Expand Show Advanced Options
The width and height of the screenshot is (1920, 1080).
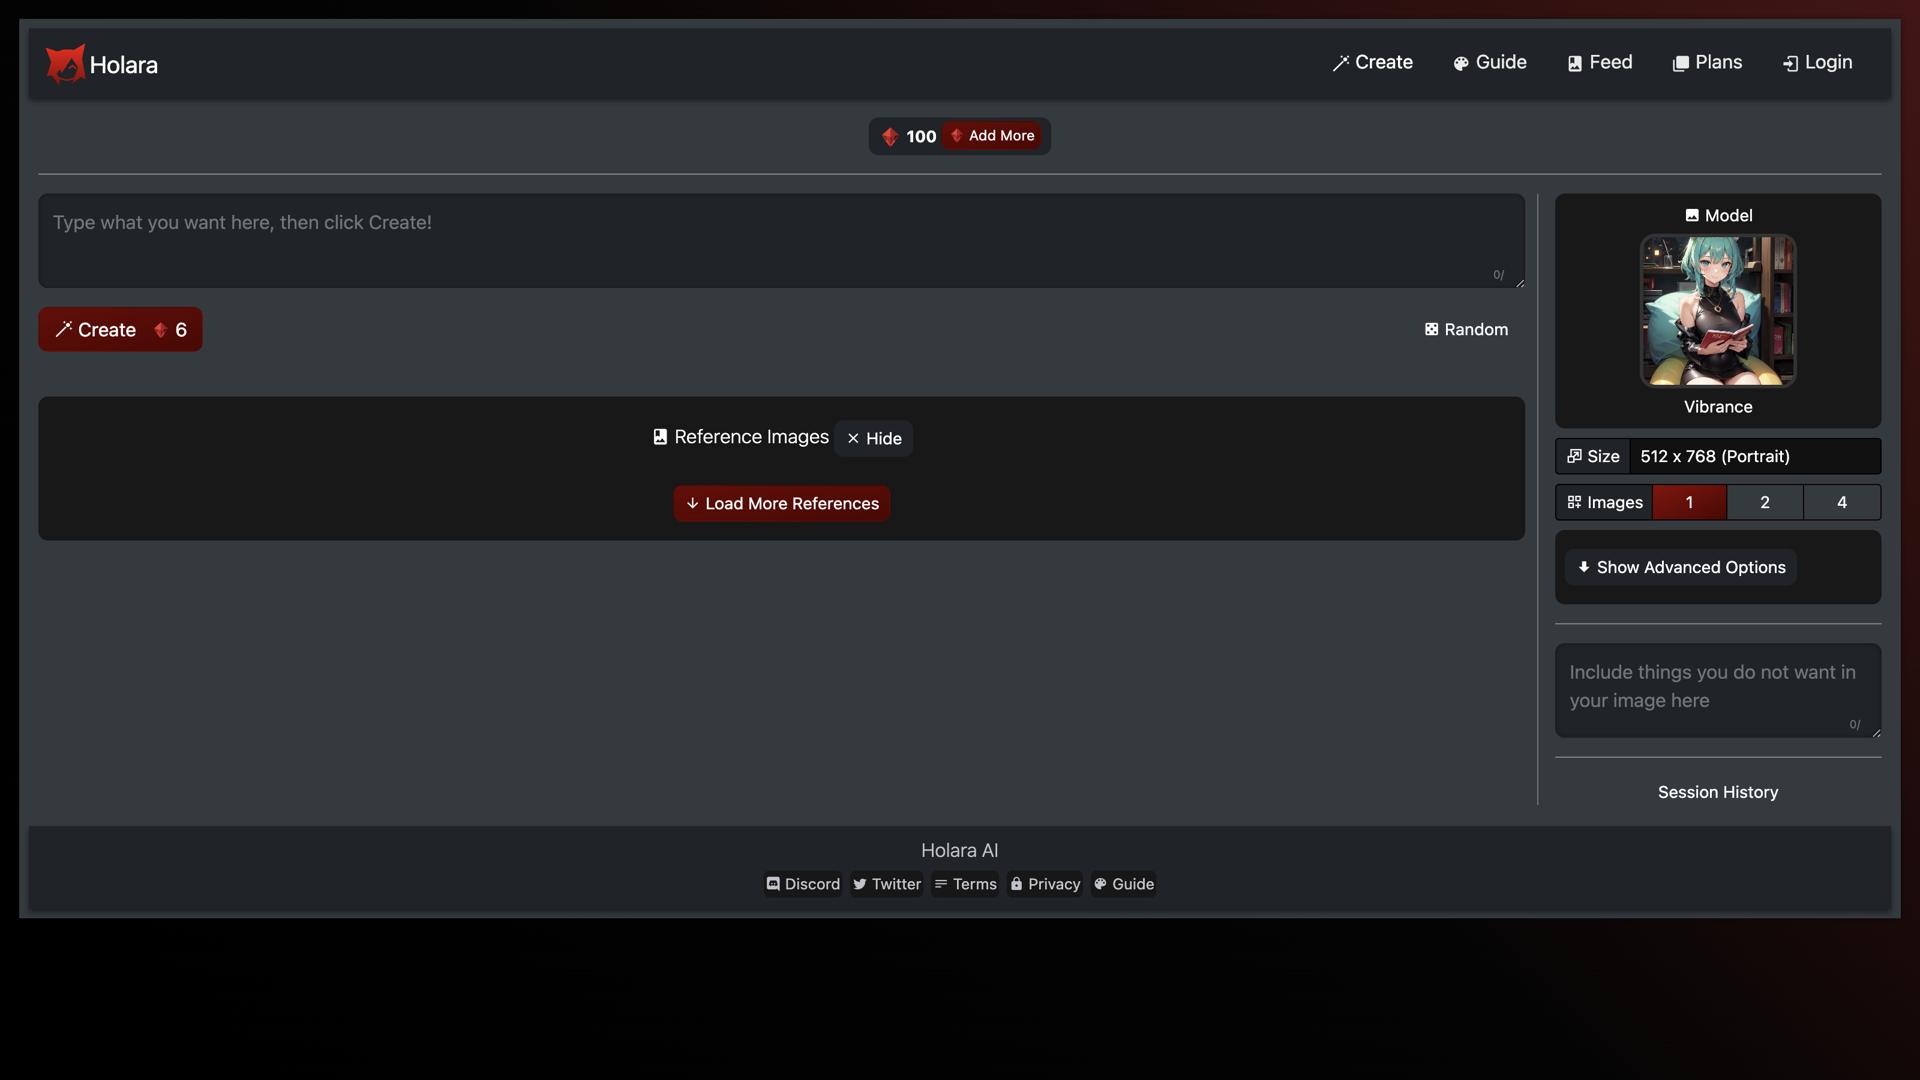[x=1680, y=567]
